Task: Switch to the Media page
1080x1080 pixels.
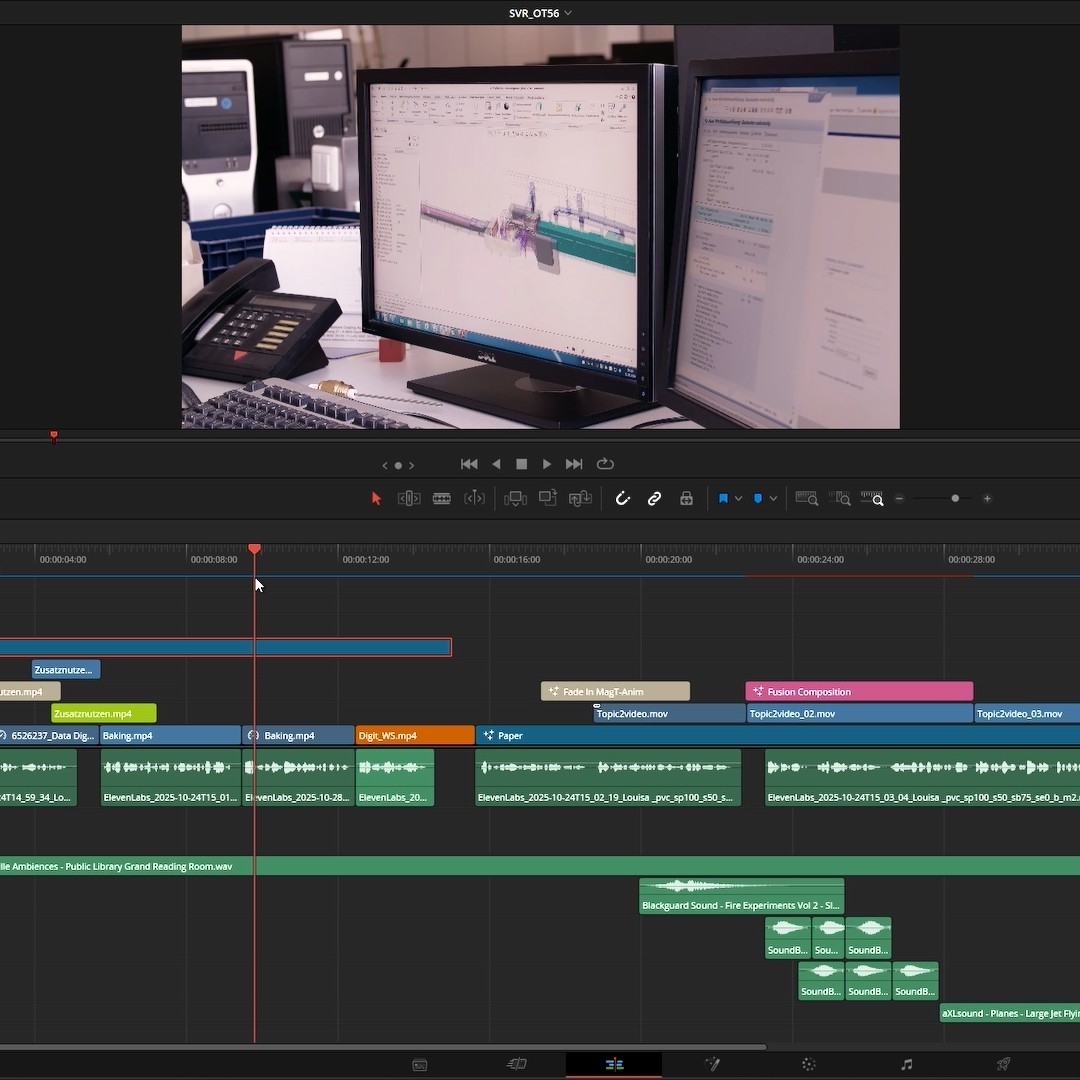Action: [420, 1064]
